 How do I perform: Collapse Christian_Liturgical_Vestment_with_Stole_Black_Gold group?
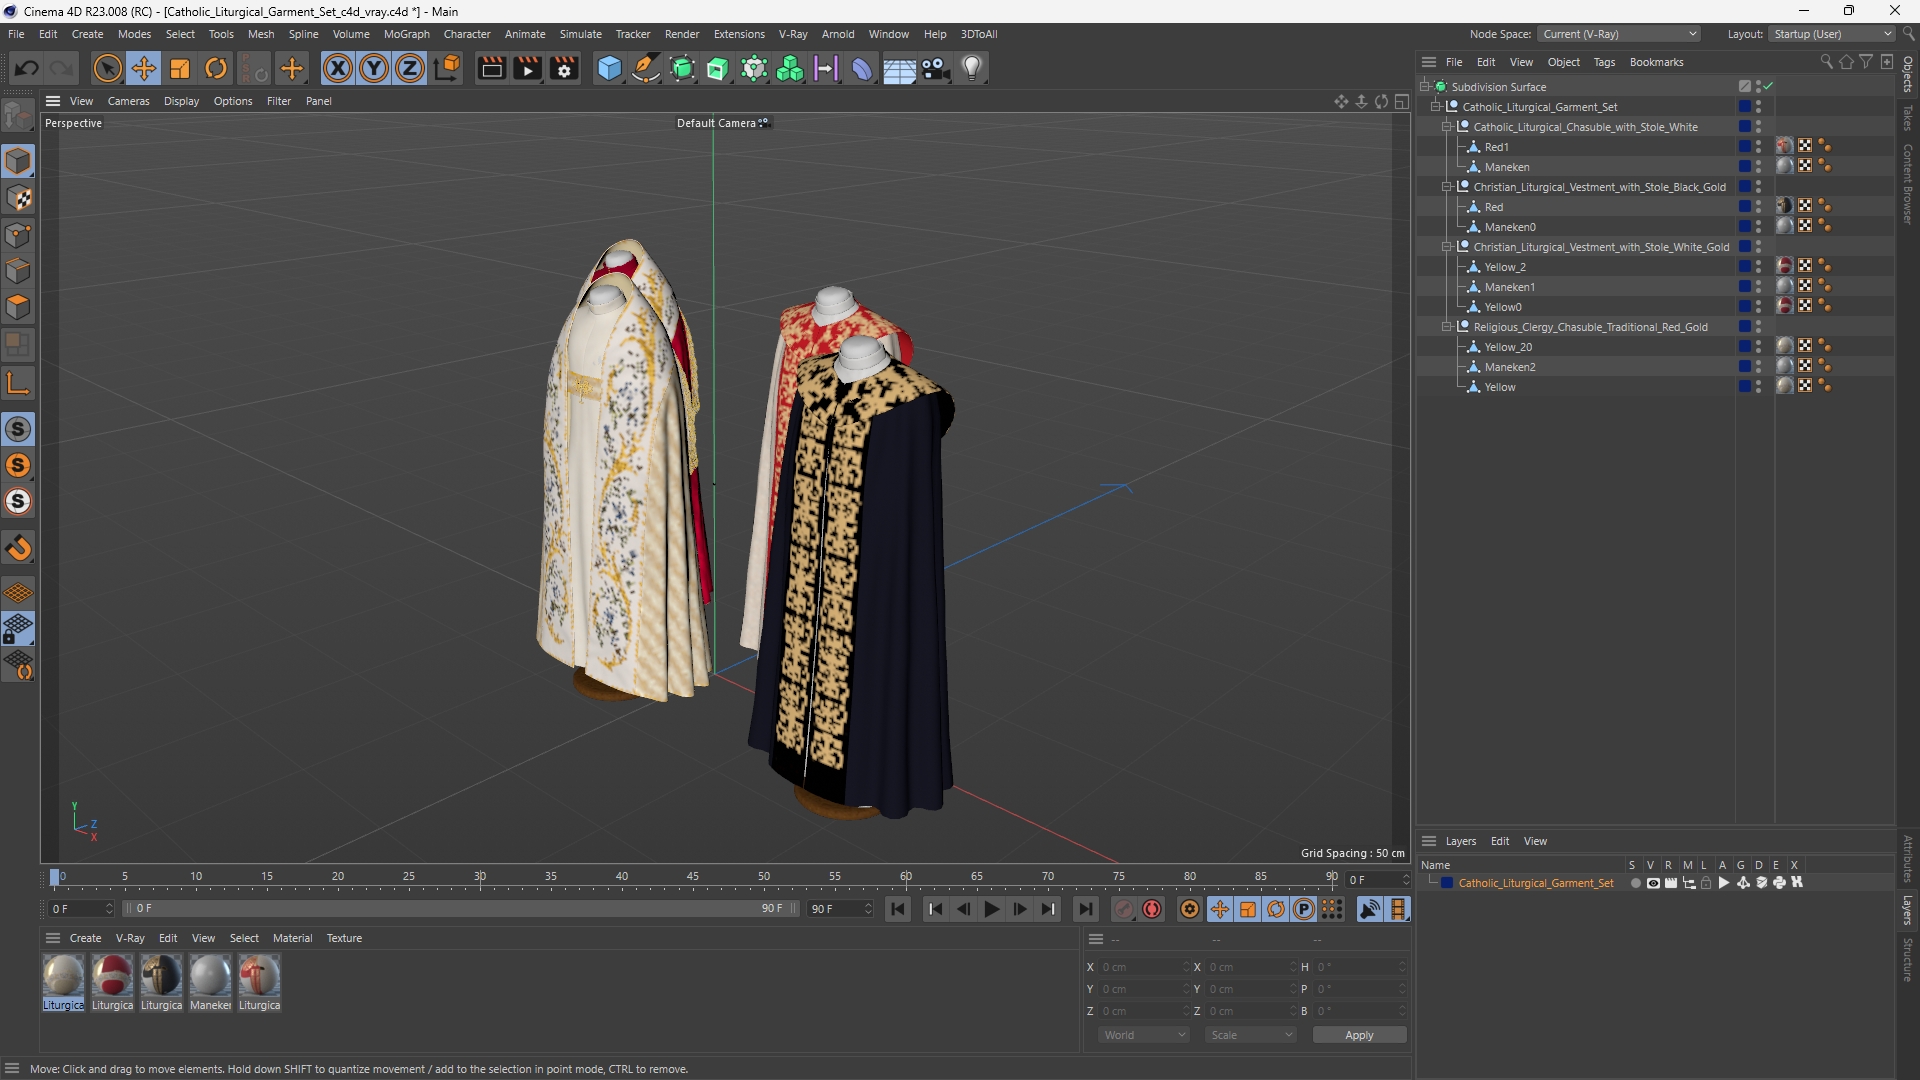point(1447,187)
